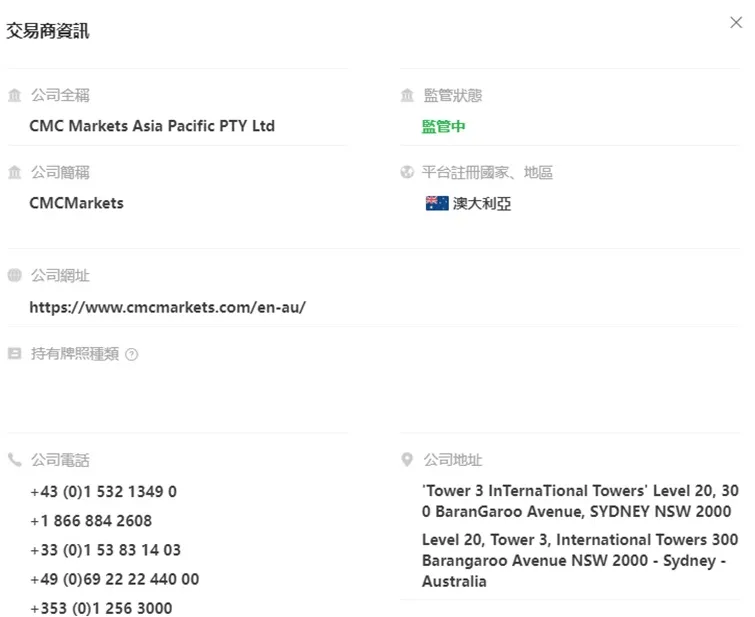Click phone number +353 (0)1 256 3000

101,608
